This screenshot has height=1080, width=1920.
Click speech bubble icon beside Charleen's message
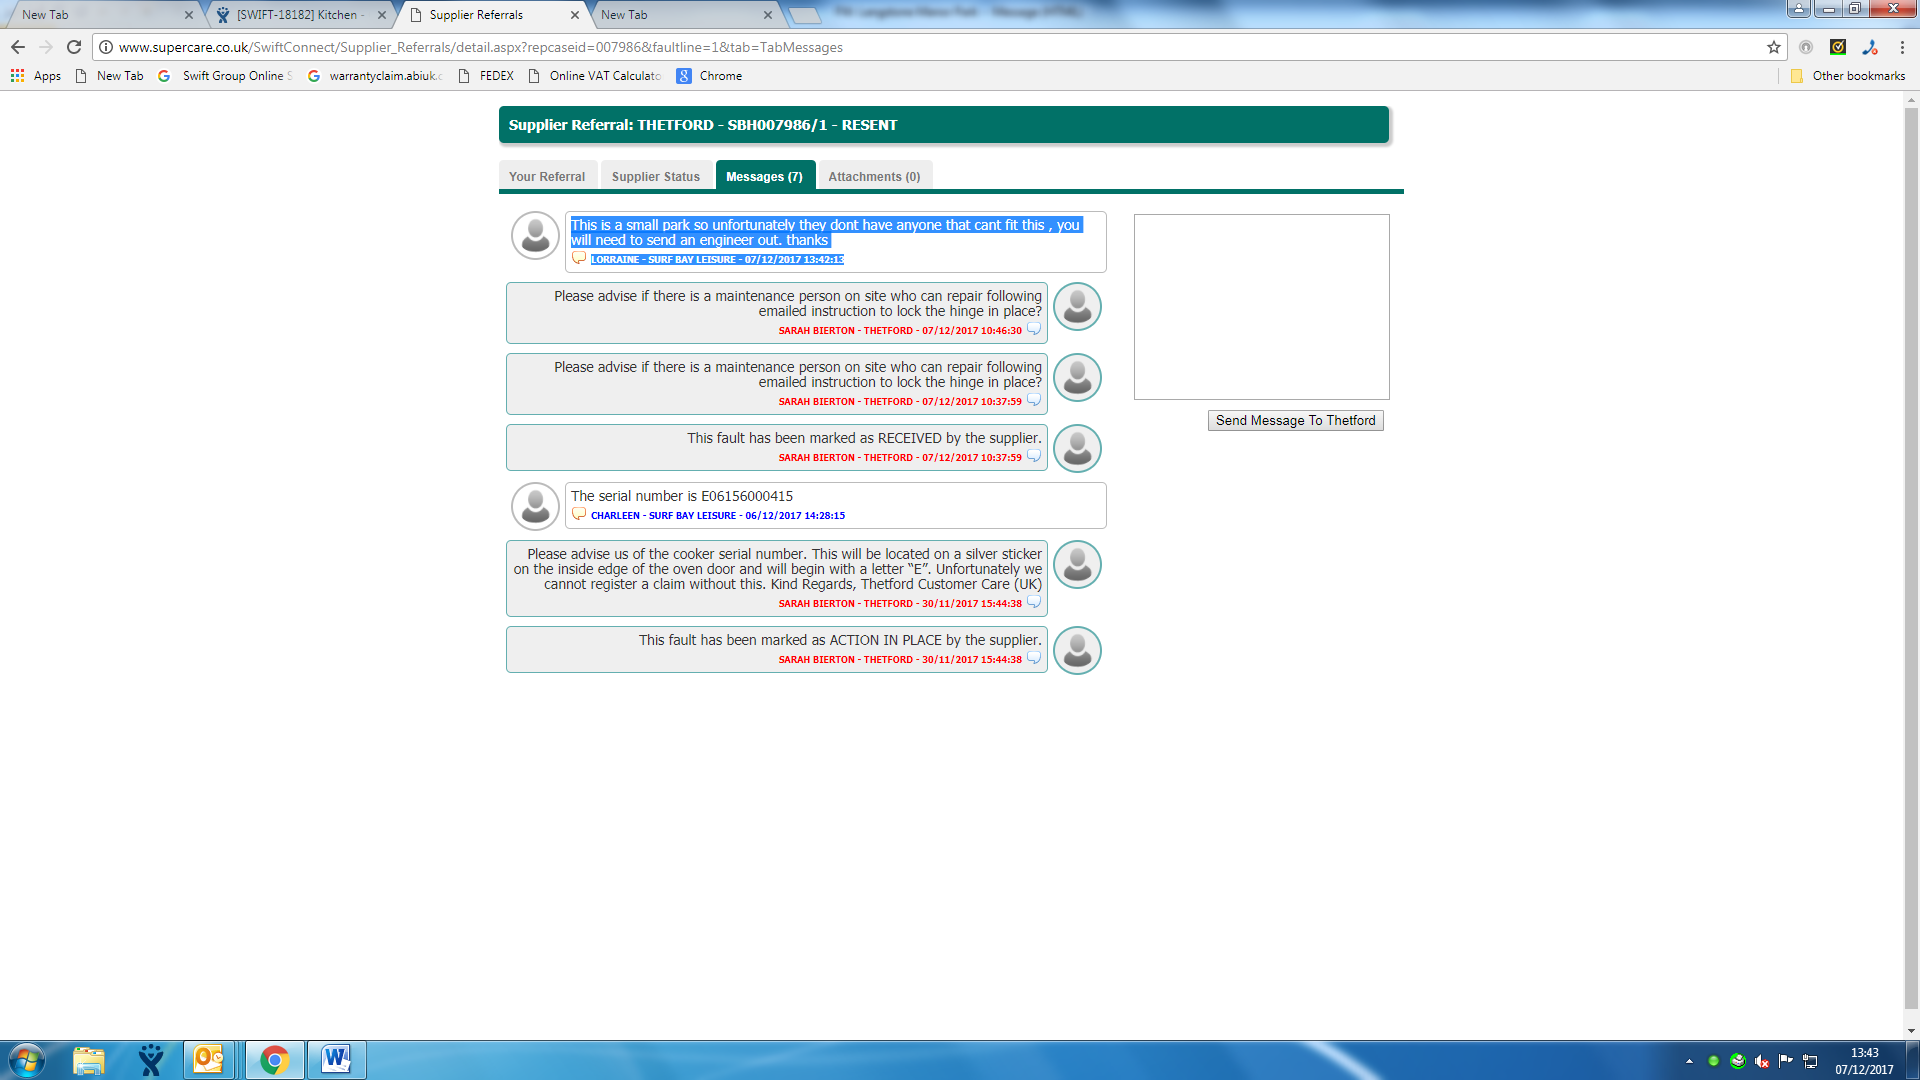tap(579, 514)
